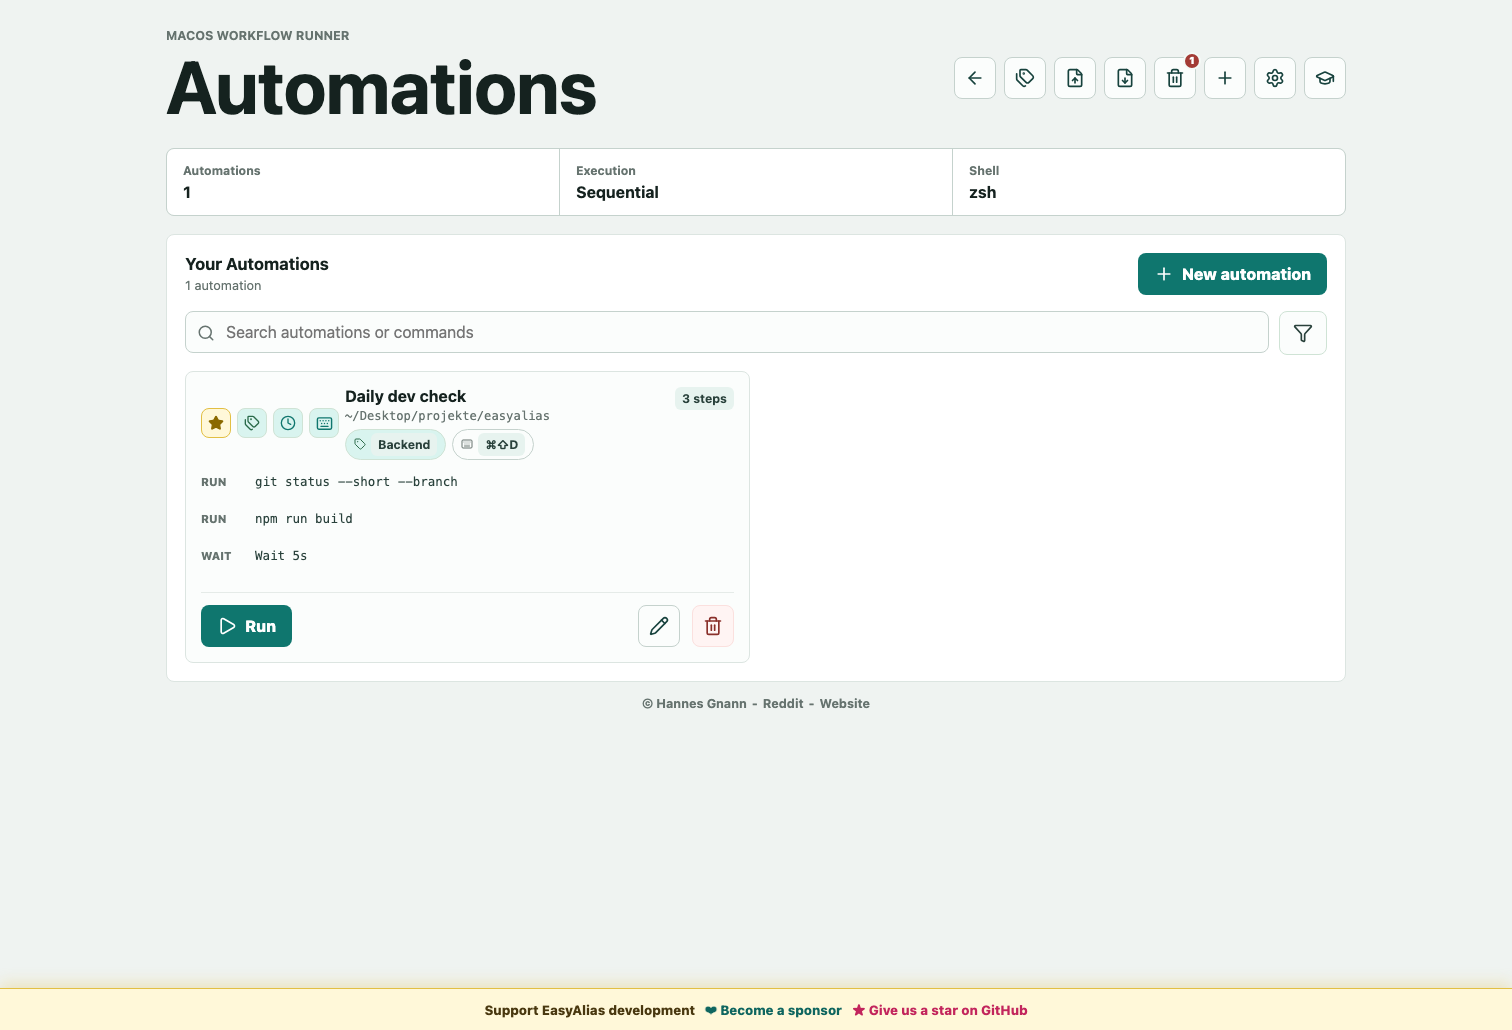Screen dimensions: 1512x1030
Task: Click Give us a star on GitHub
Action: tap(940, 1011)
